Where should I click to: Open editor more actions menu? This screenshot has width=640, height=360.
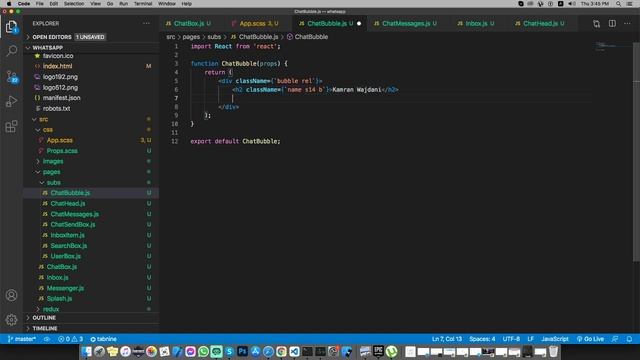coord(627,24)
